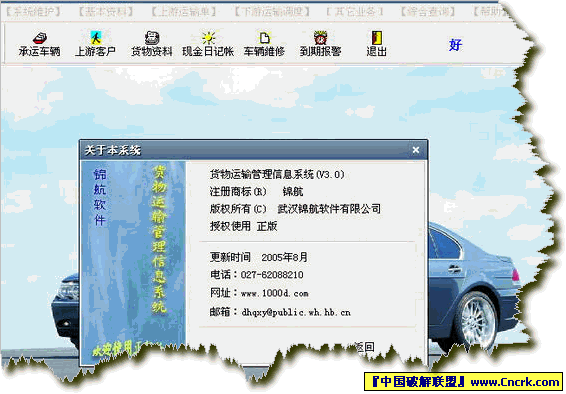Image resolution: width=566 pixels, height=394 pixels.
Task: Click the 武汉锦航软件有限公司 copyright text
Action: 329,209
